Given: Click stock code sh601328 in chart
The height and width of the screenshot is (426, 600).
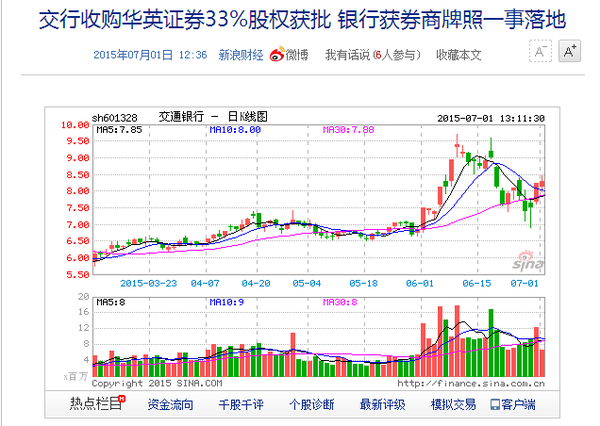Looking at the screenshot, I should click(x=114, y=118).
